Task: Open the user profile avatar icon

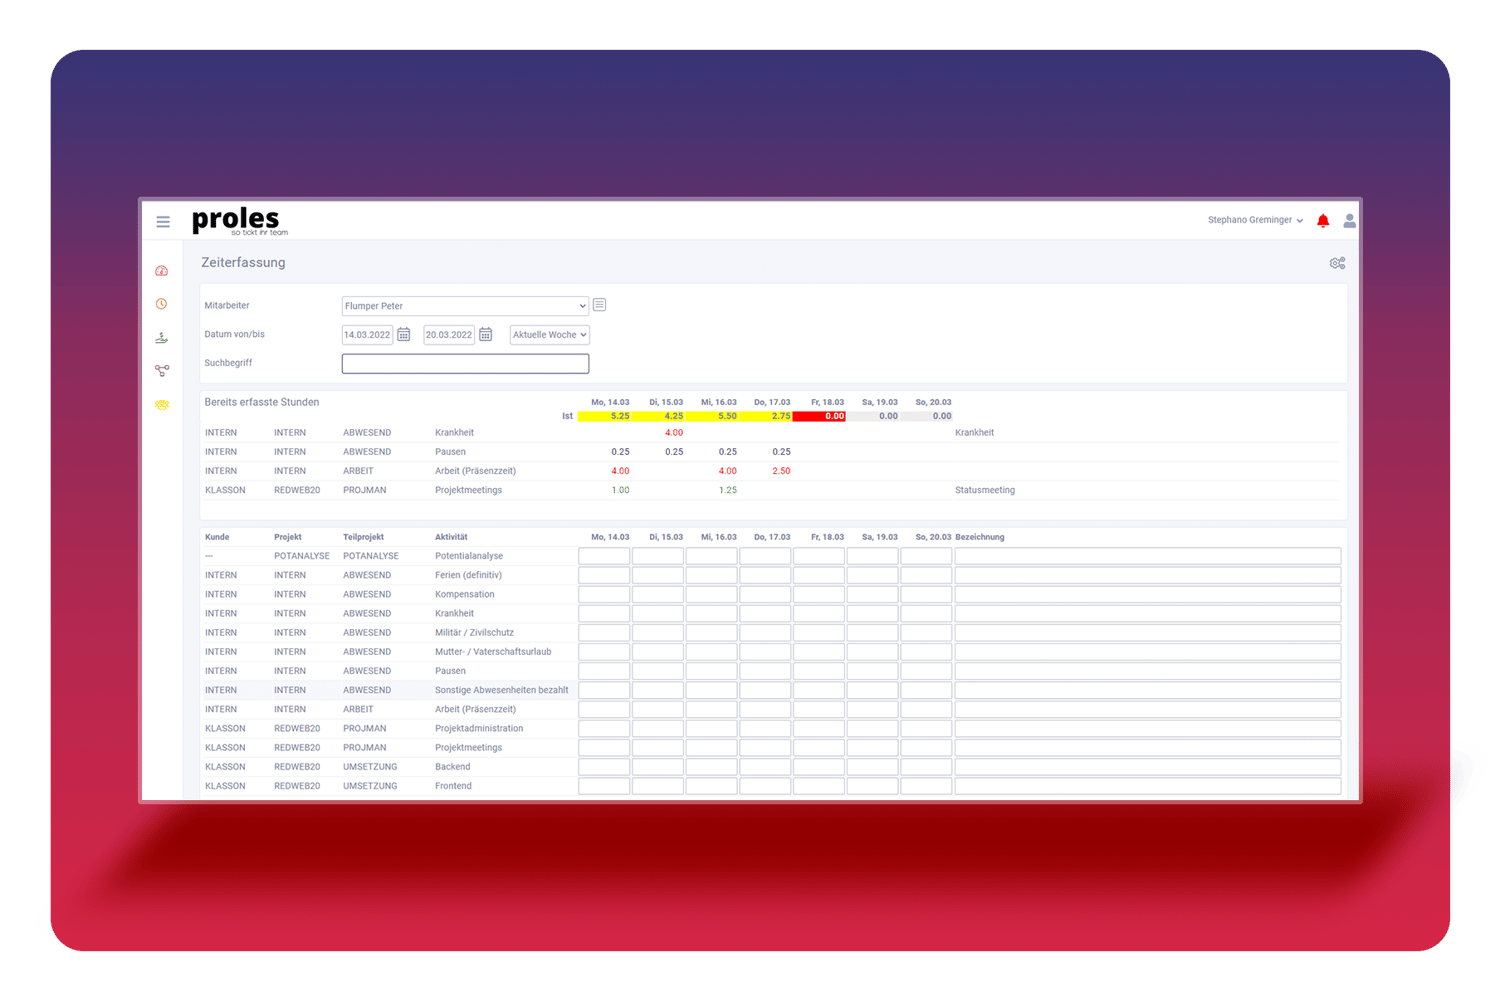Action: point(1349,221)
